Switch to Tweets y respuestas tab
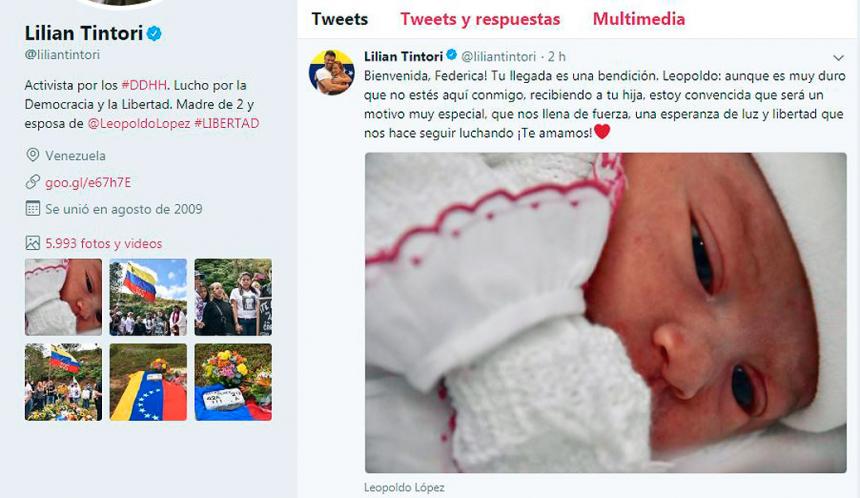 tap(480, 19)
